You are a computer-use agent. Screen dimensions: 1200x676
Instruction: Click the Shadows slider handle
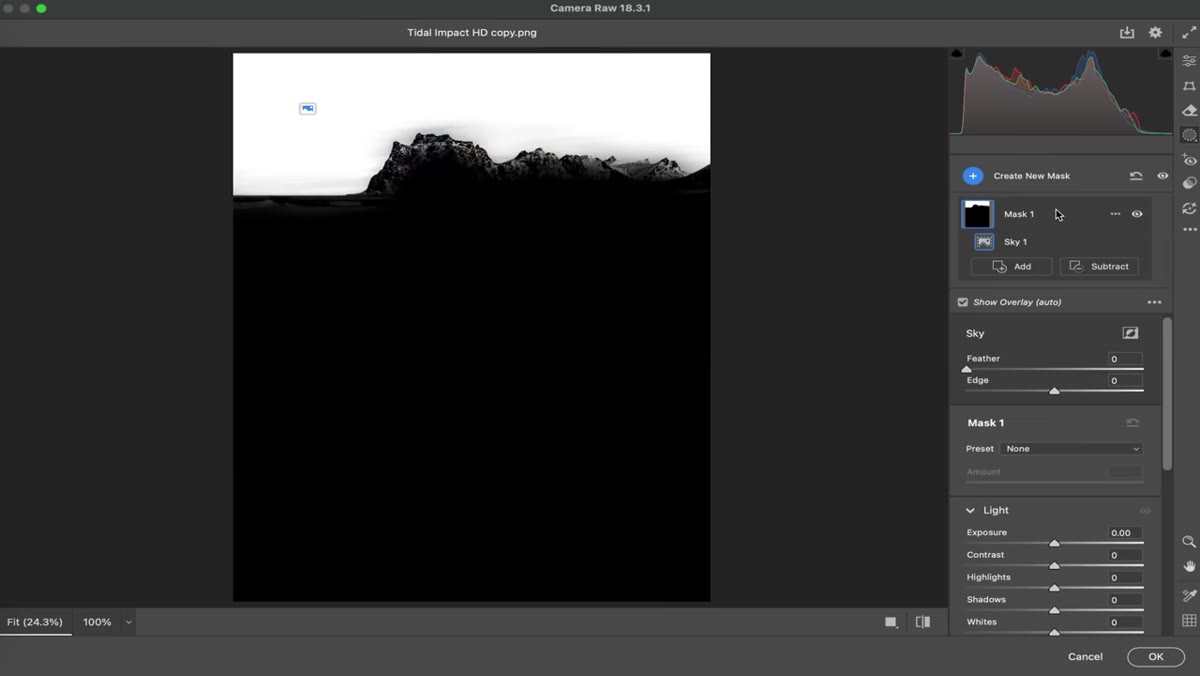click(1054, 610)
